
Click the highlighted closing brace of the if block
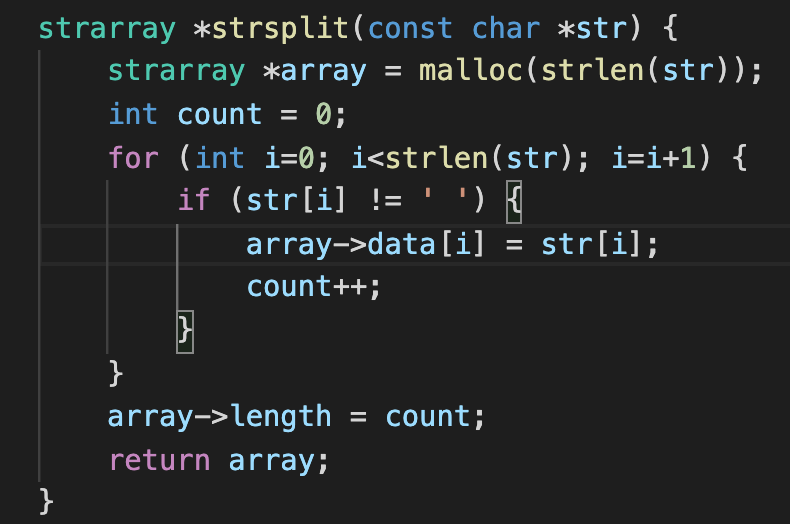(x=184, y=330)
